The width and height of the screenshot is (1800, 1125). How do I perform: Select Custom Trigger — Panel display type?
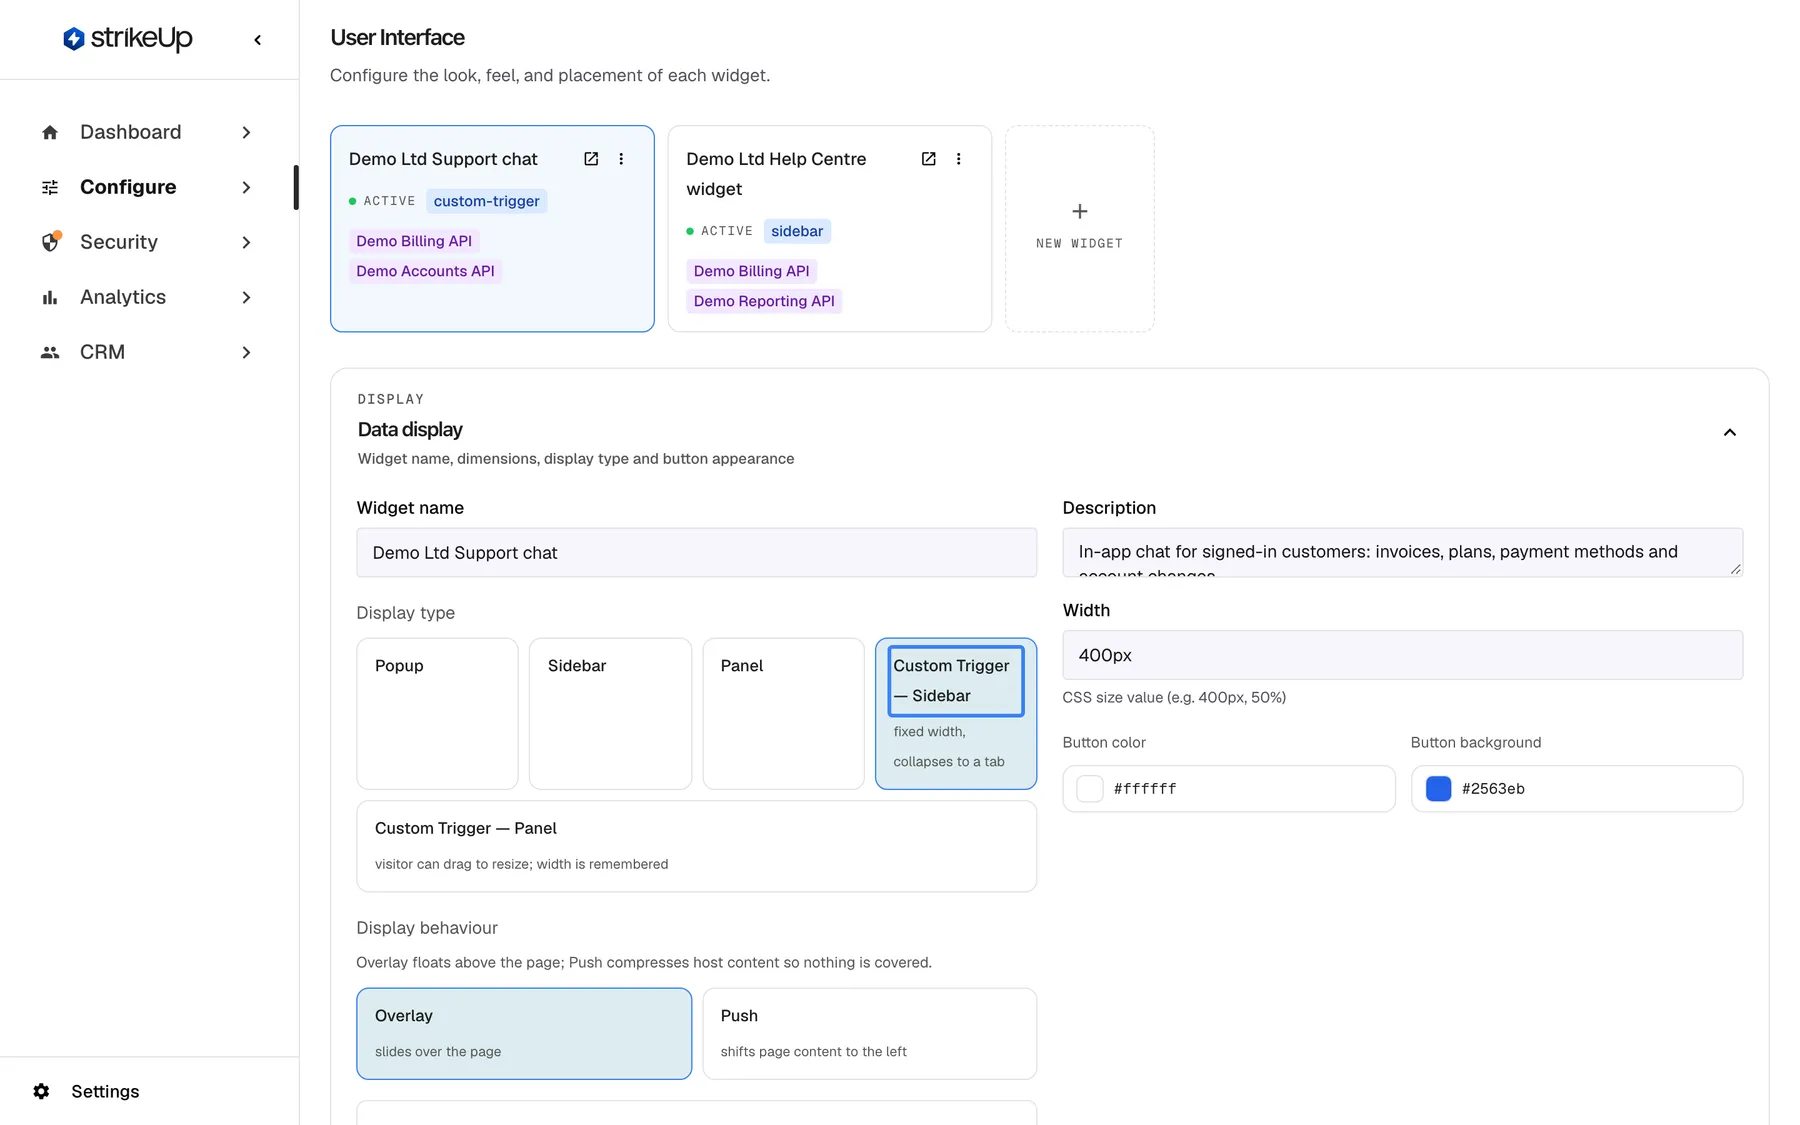[x=696, y=846]
